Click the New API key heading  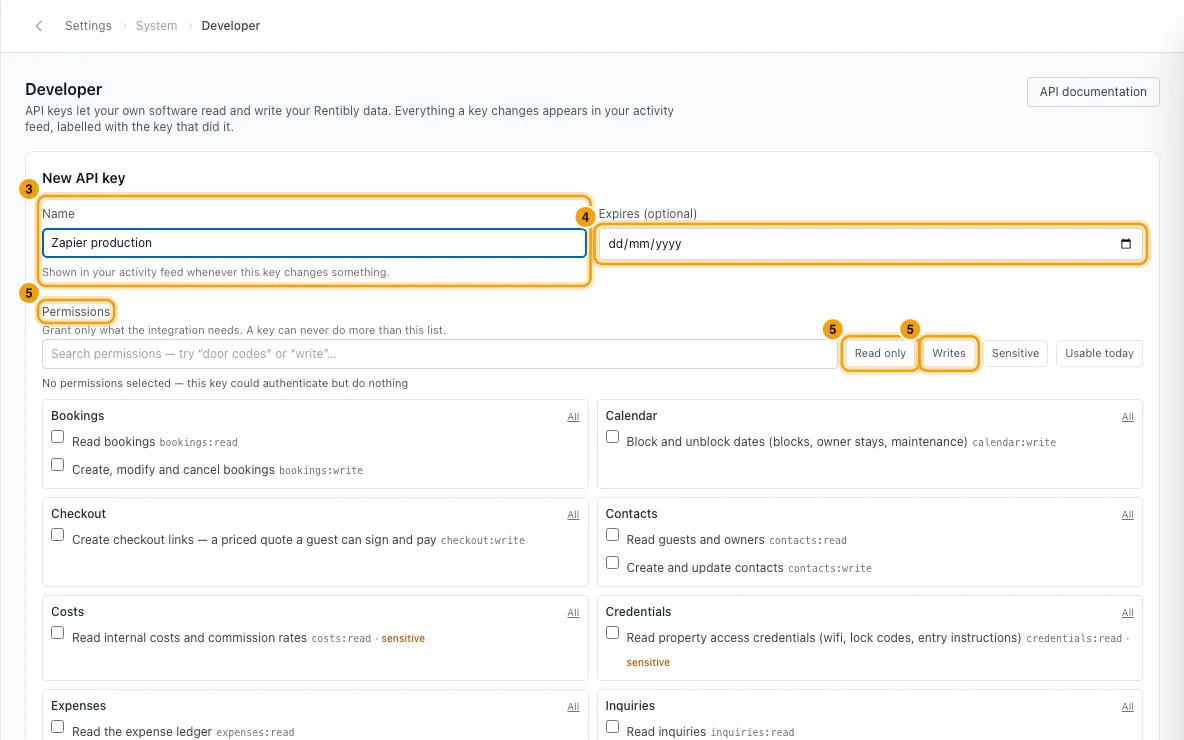pos(84,178)
